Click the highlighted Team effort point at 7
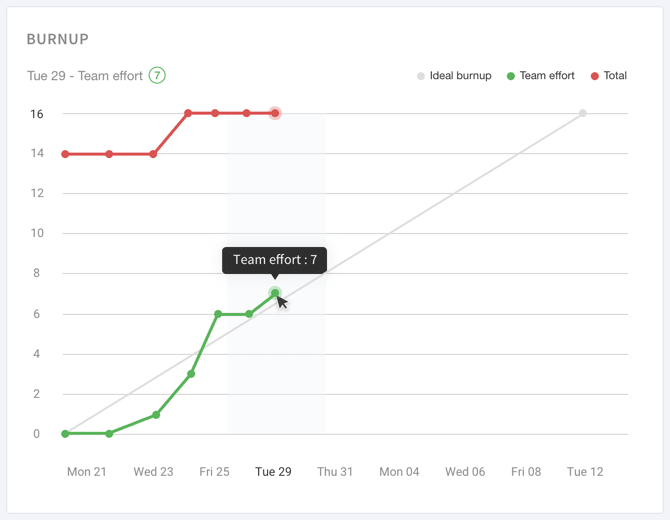670x520 pixels. tap(275, 293)
